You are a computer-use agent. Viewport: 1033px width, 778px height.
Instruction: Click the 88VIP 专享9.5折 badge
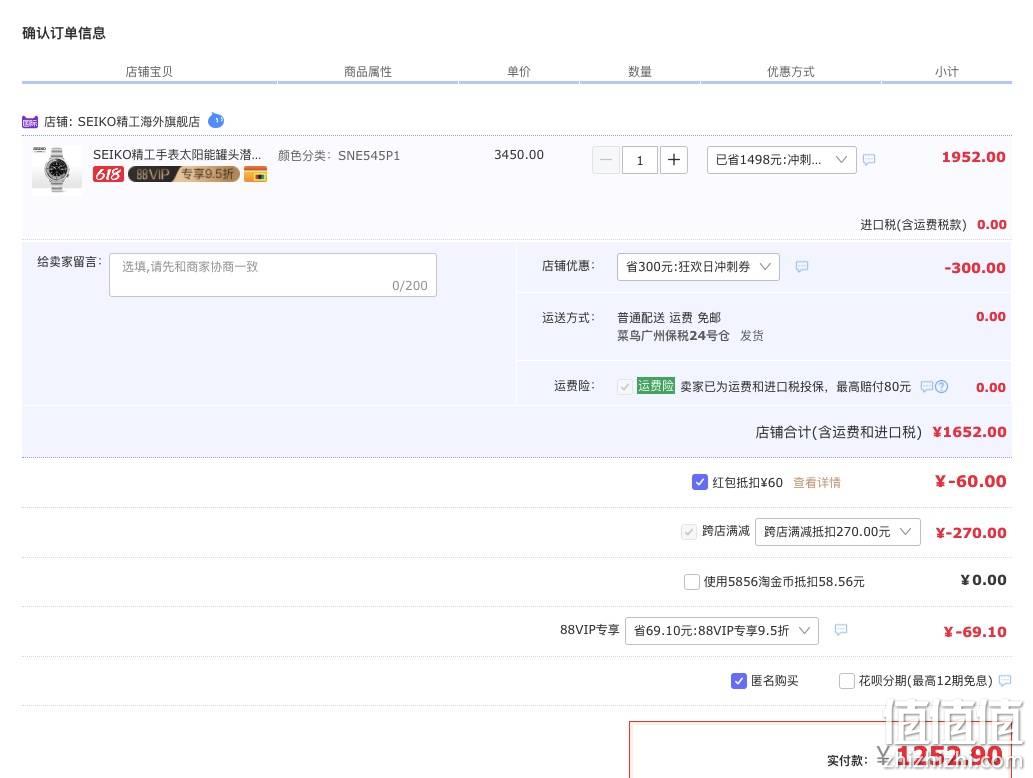click(x=183, y=174)
